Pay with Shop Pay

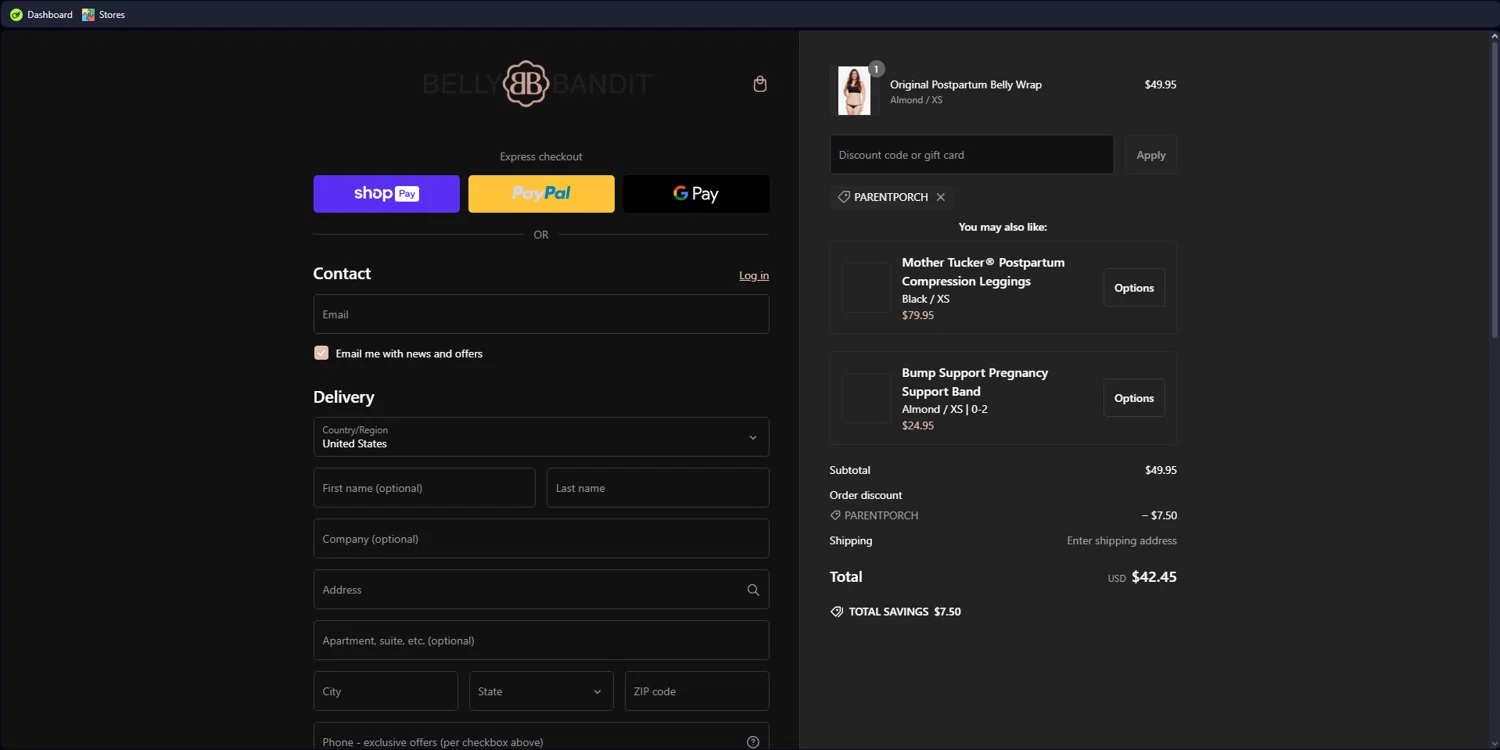point(386,194)
